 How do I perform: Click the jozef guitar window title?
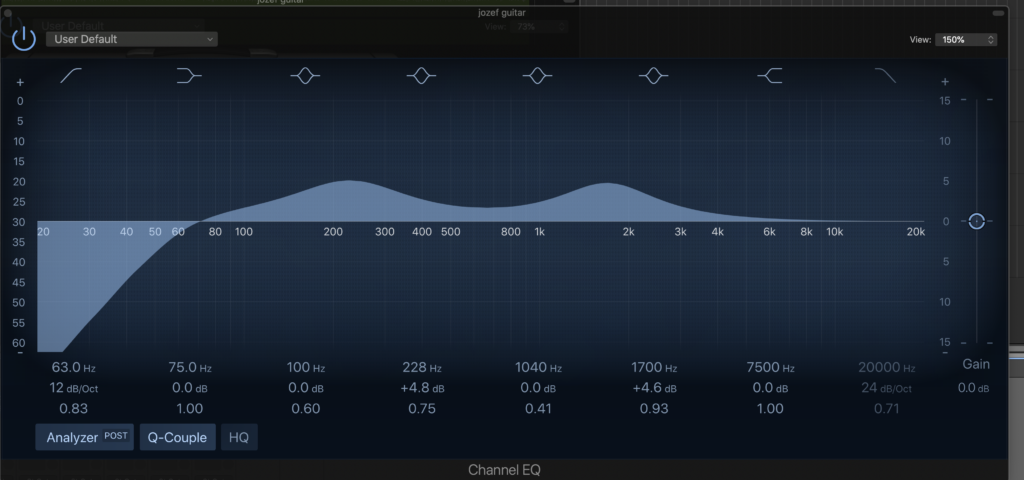(x=502, y=12)
